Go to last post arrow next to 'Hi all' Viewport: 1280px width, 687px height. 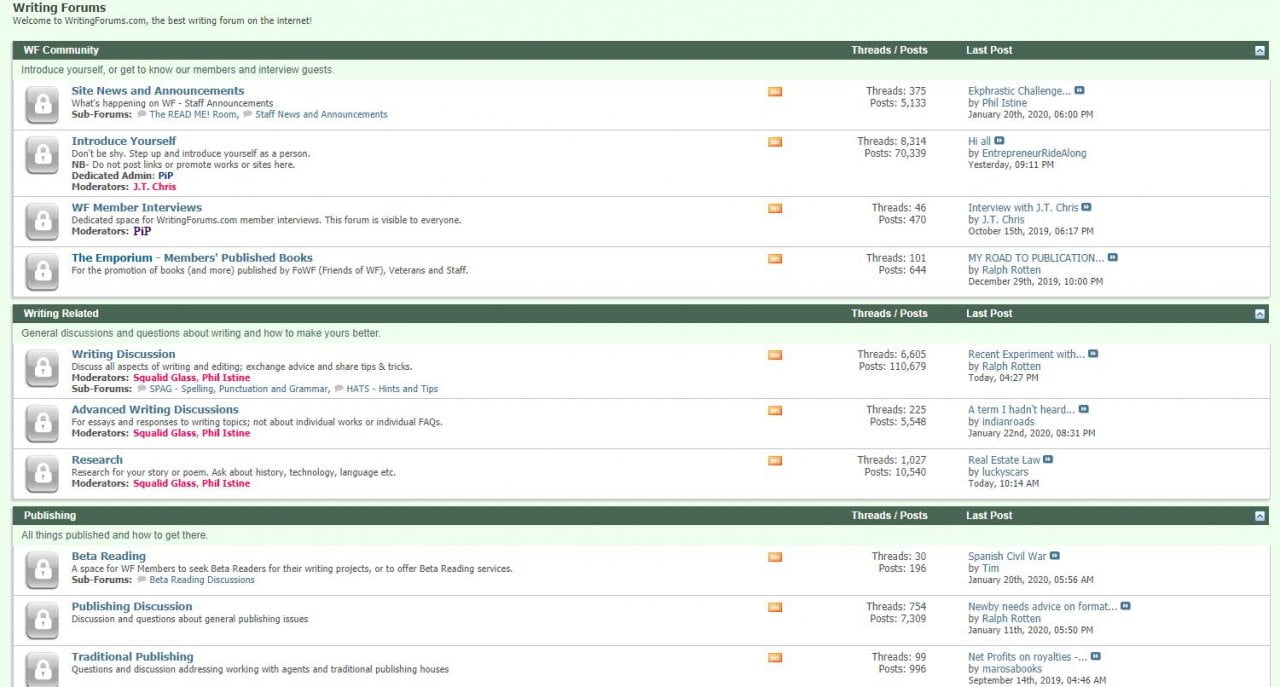coord(999,141)
